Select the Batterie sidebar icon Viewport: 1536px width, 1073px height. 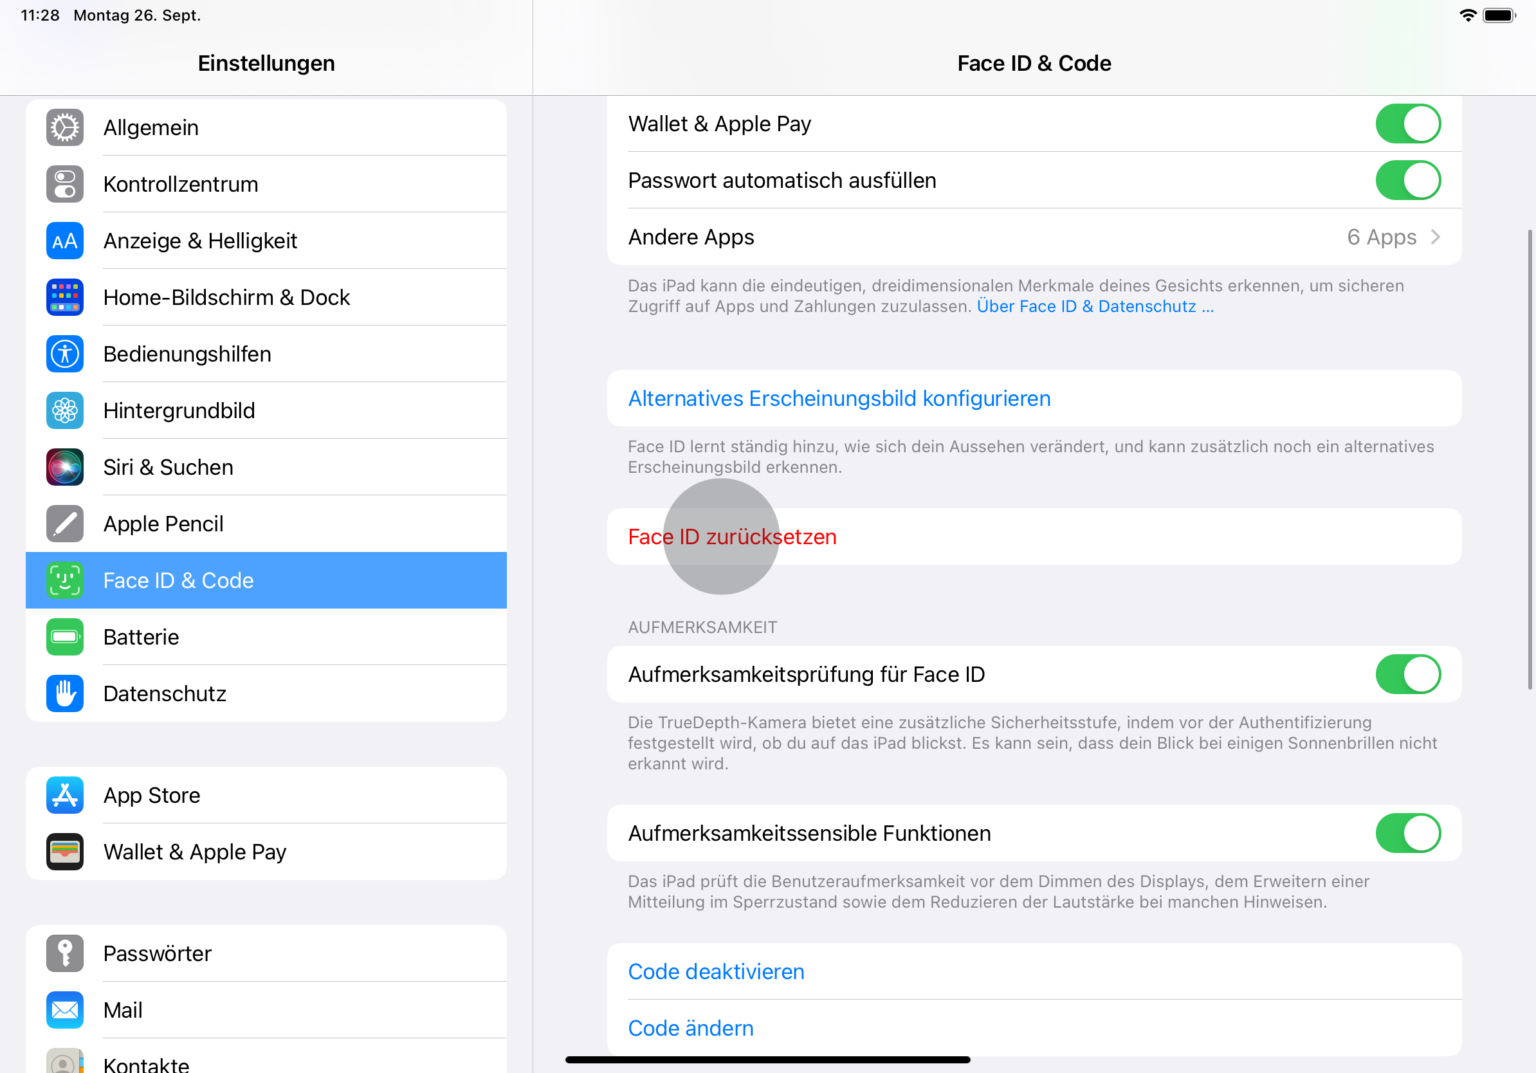(x=64, y=637)
